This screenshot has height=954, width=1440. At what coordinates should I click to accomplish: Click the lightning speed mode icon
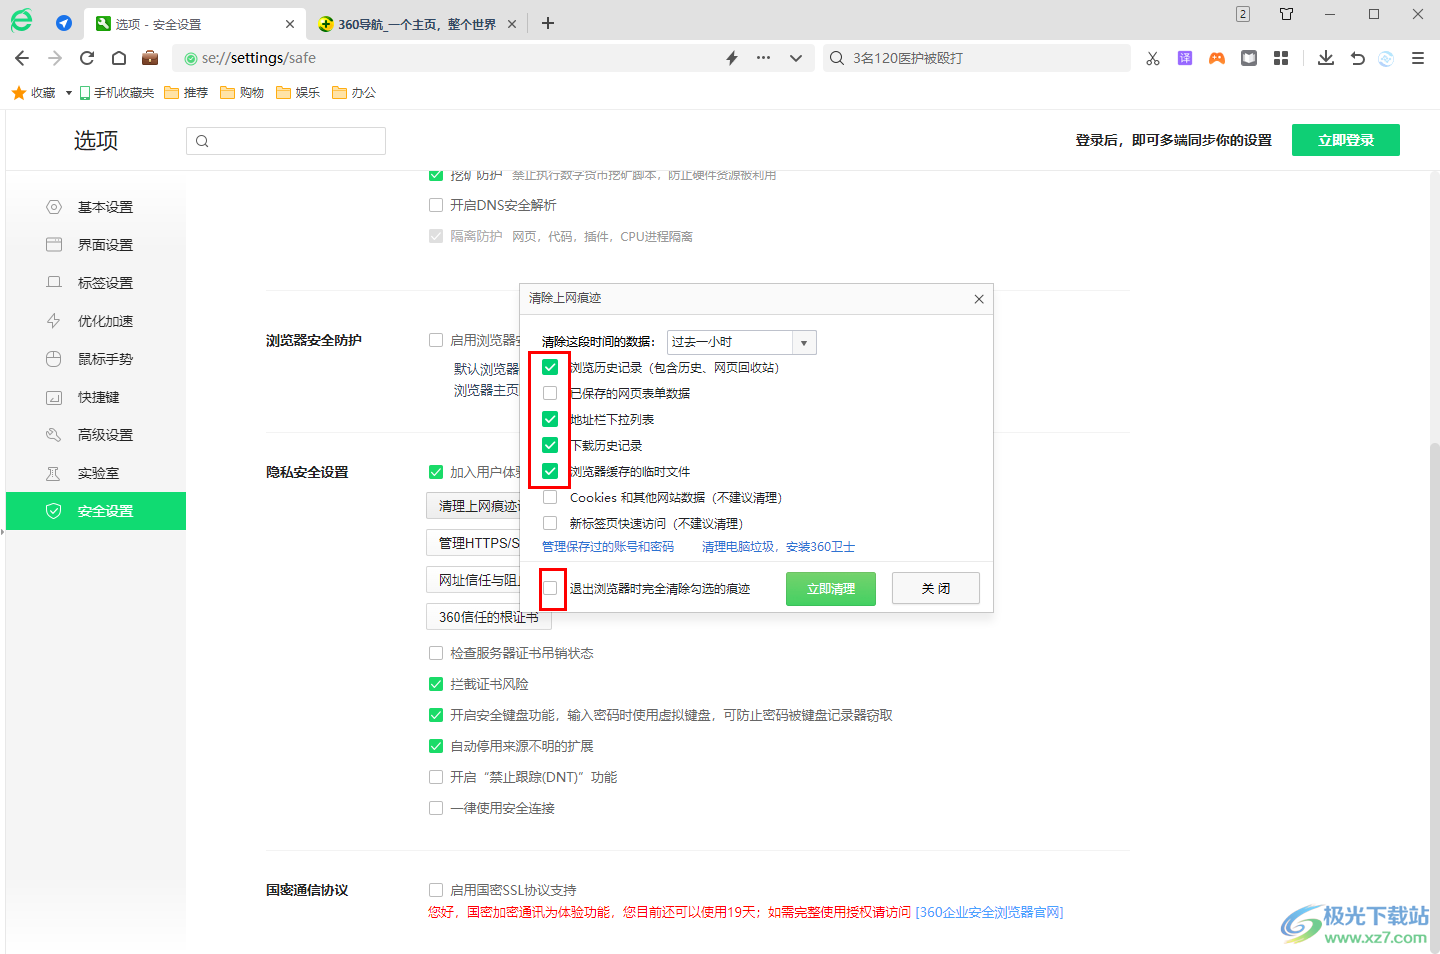(x=732, y=58)
